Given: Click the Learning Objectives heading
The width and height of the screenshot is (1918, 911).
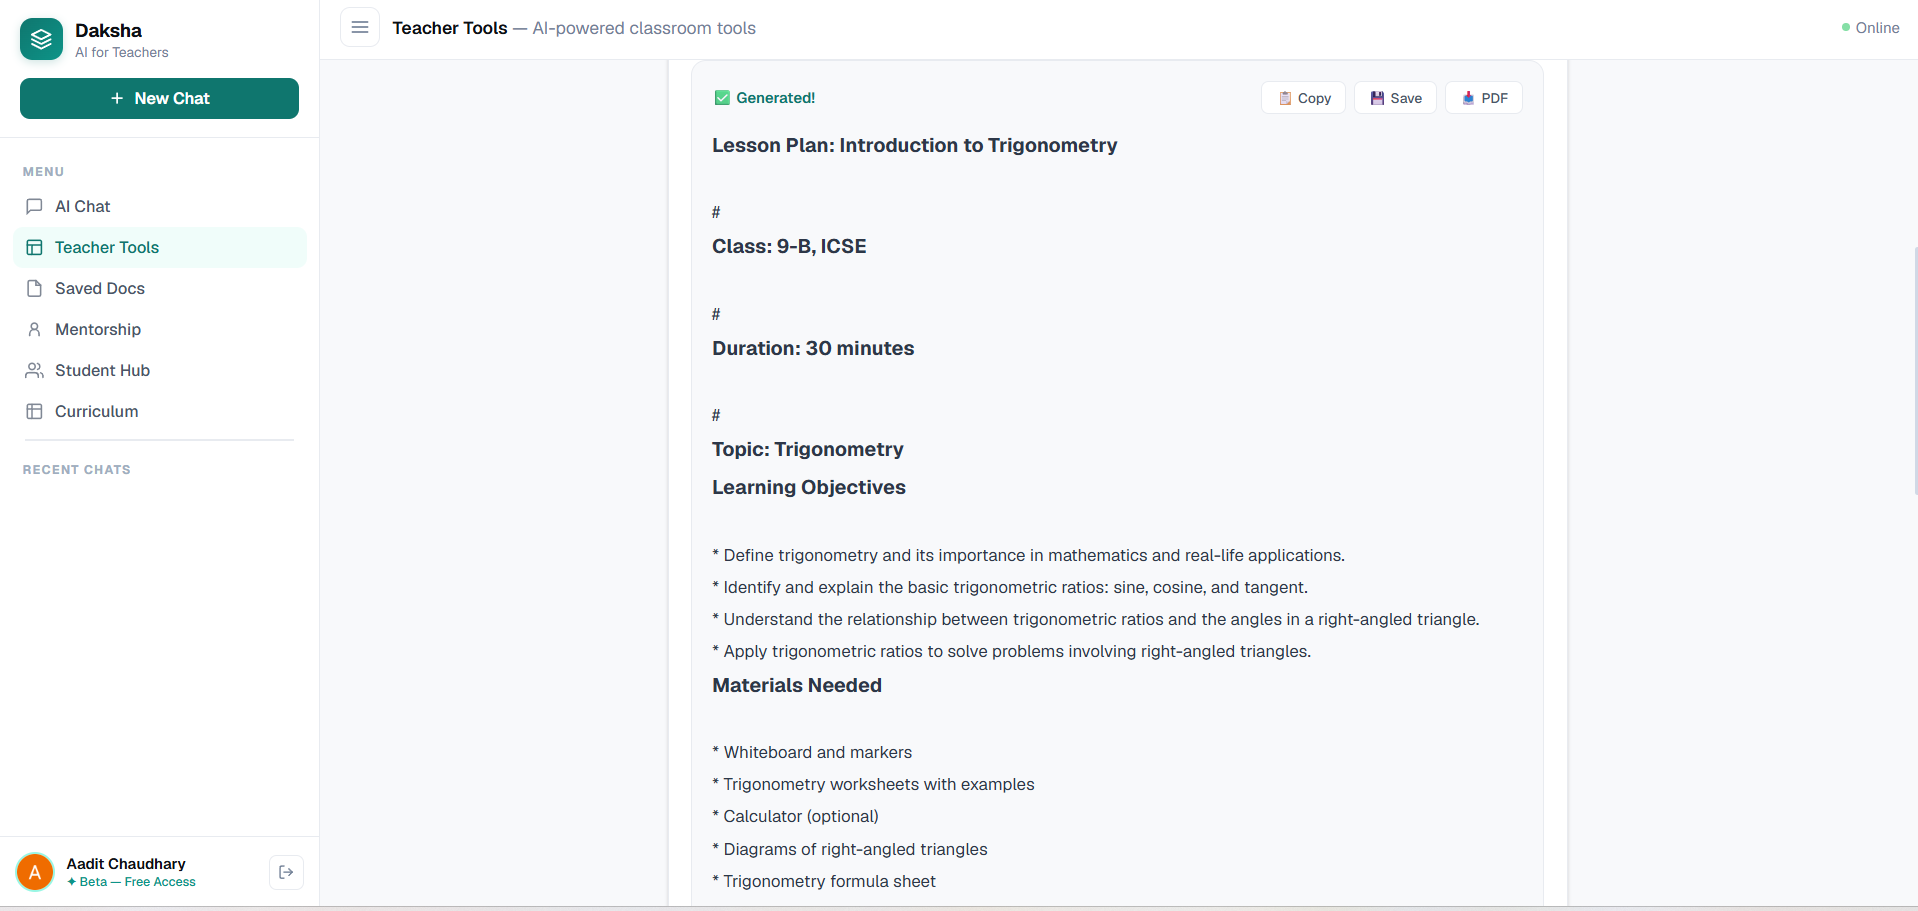Looking at the screenshot, I should click(x=808, y=487).
